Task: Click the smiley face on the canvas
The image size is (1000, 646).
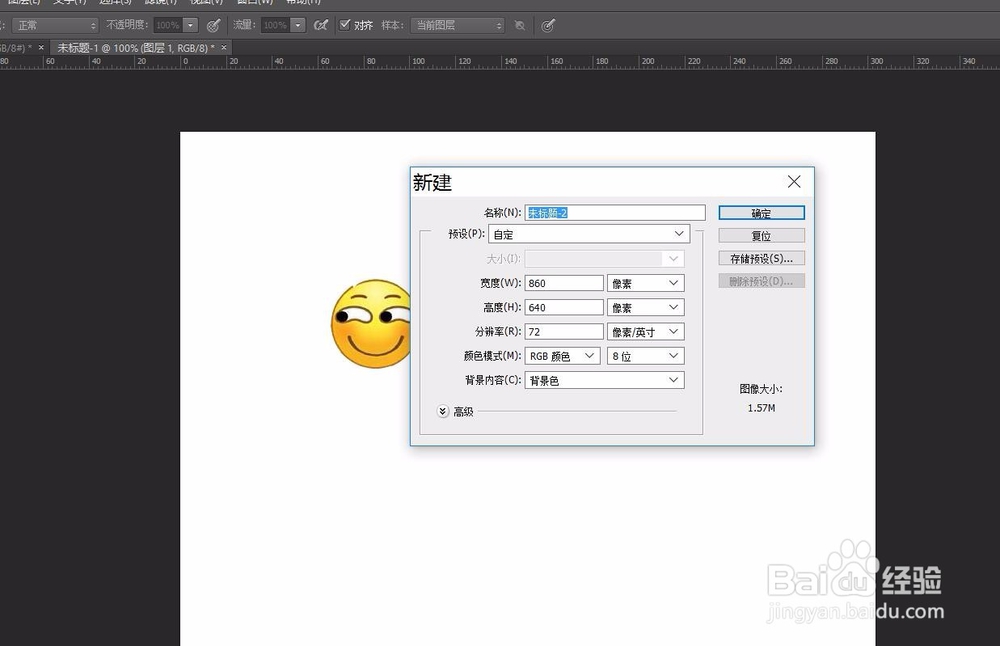Action: (x=371, y=323)
